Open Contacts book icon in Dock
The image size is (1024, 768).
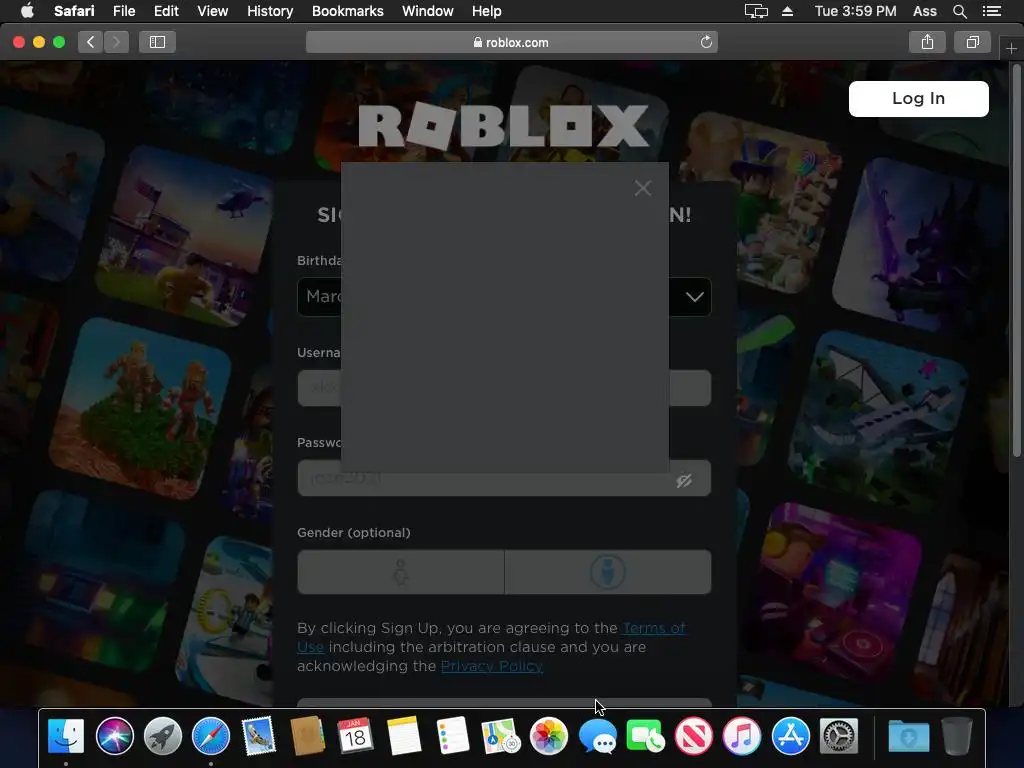(x=307, y=736)
